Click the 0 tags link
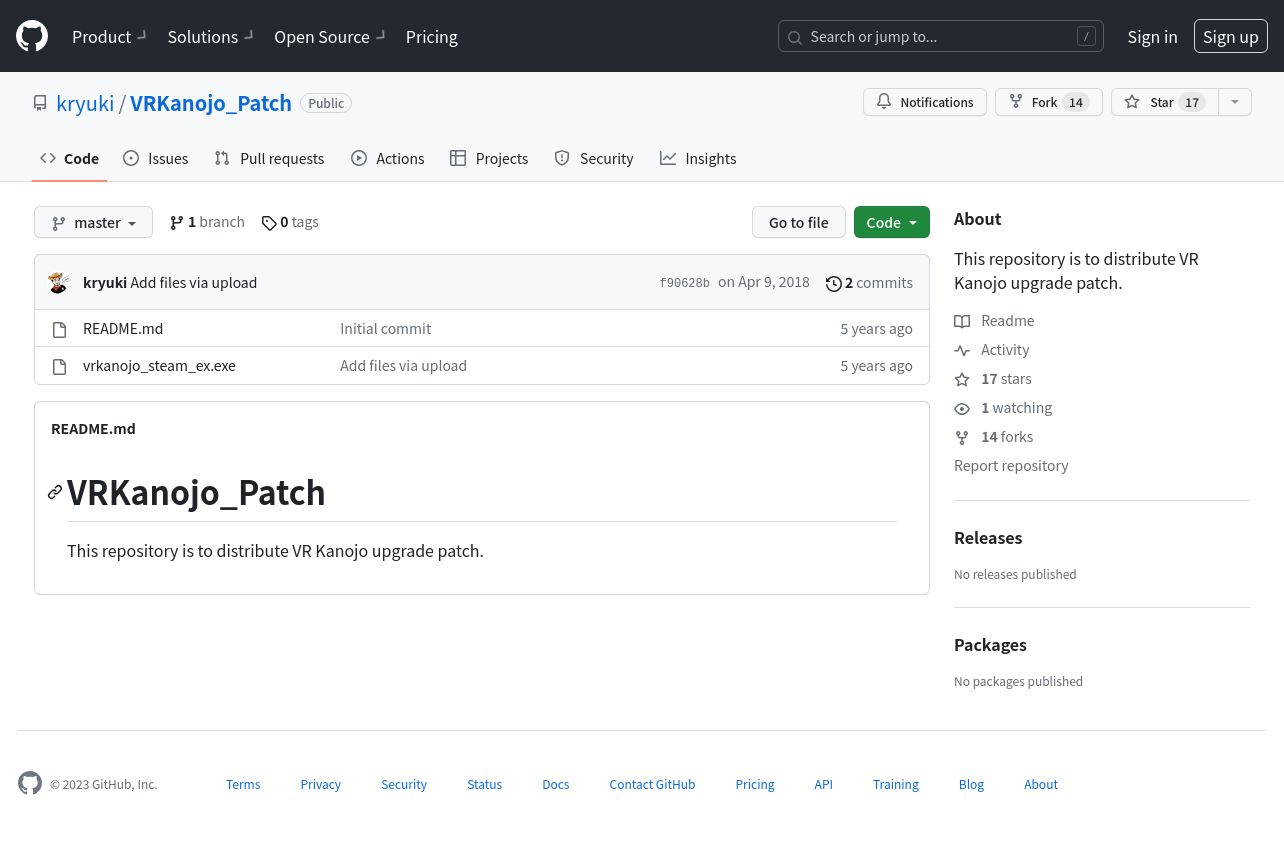 [x=290, y=222]
